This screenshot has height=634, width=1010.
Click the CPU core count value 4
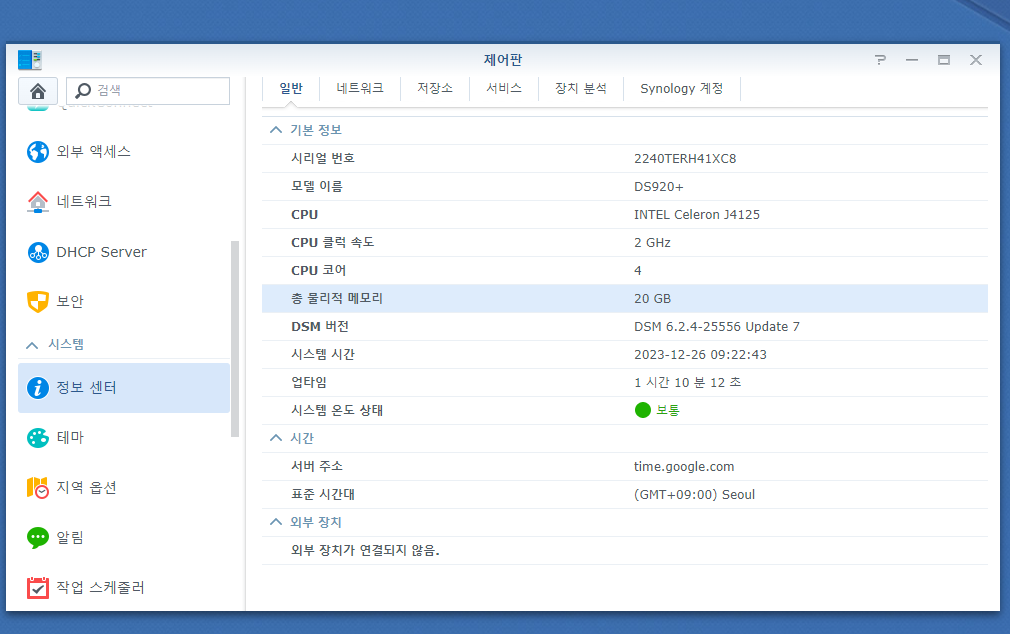[x=638, y=271]
